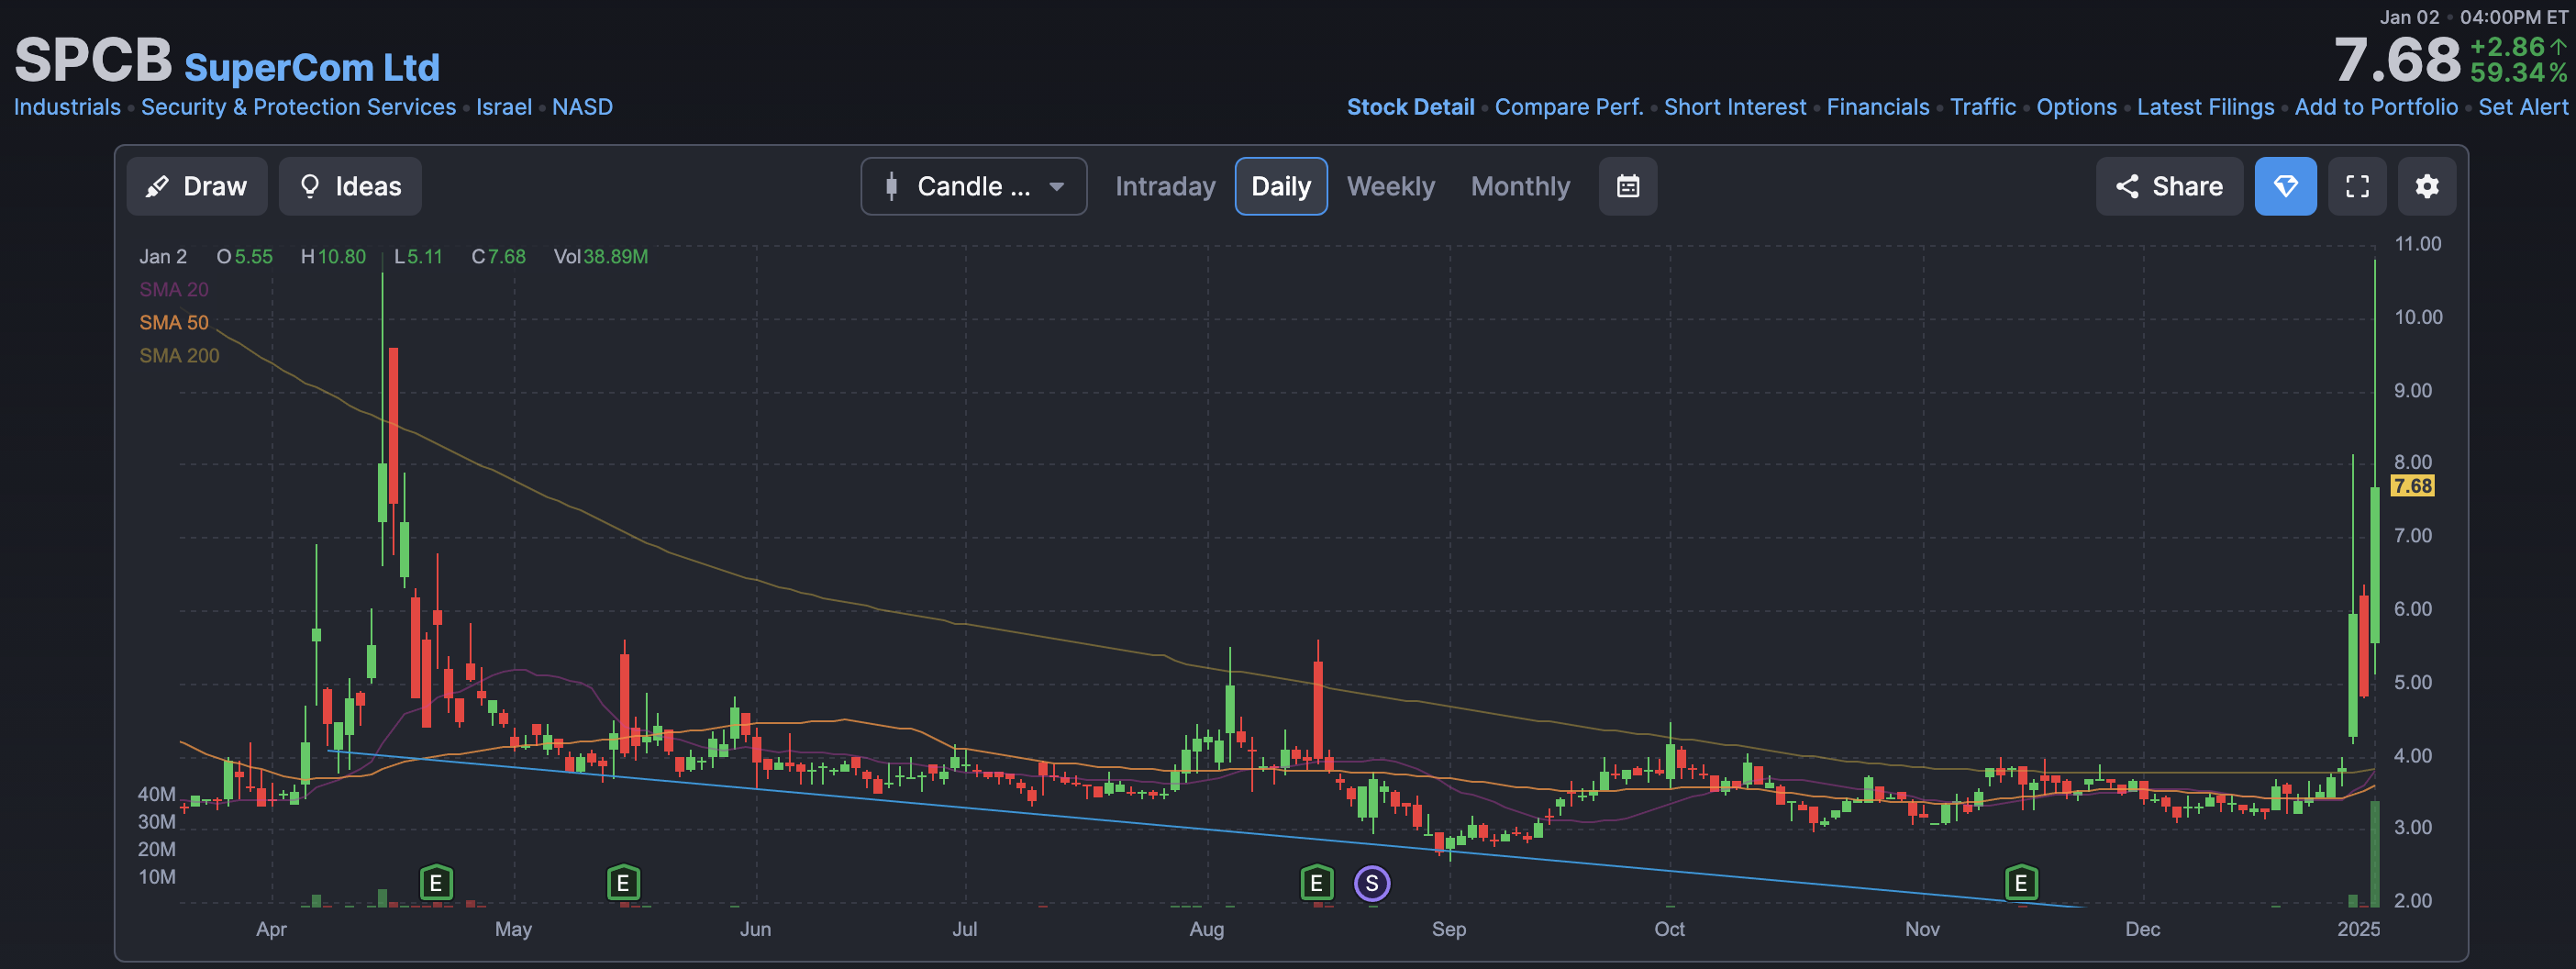Open the Latest Filings link
The width and height of the screenshot is (2576, 969).
(x=2205, y=107)
